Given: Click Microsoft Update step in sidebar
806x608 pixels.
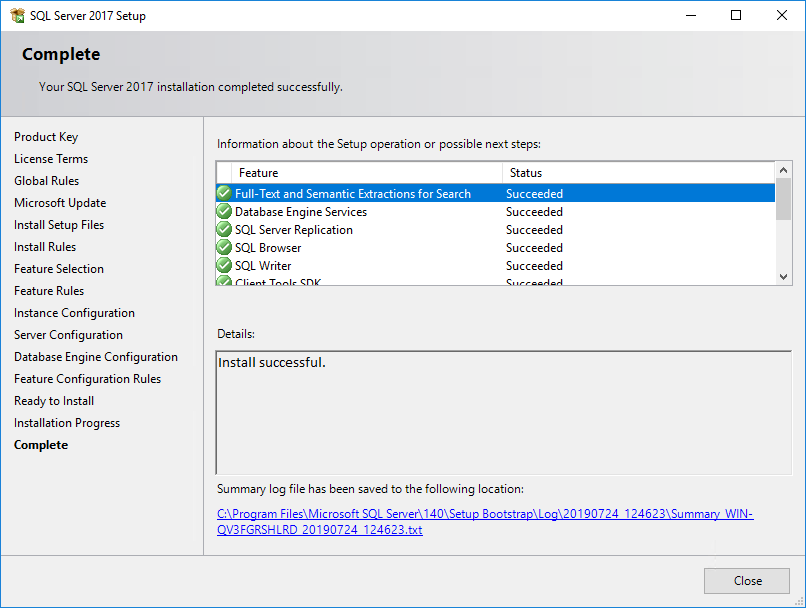Looking at the screenshot, I should (x=60, y=203).
